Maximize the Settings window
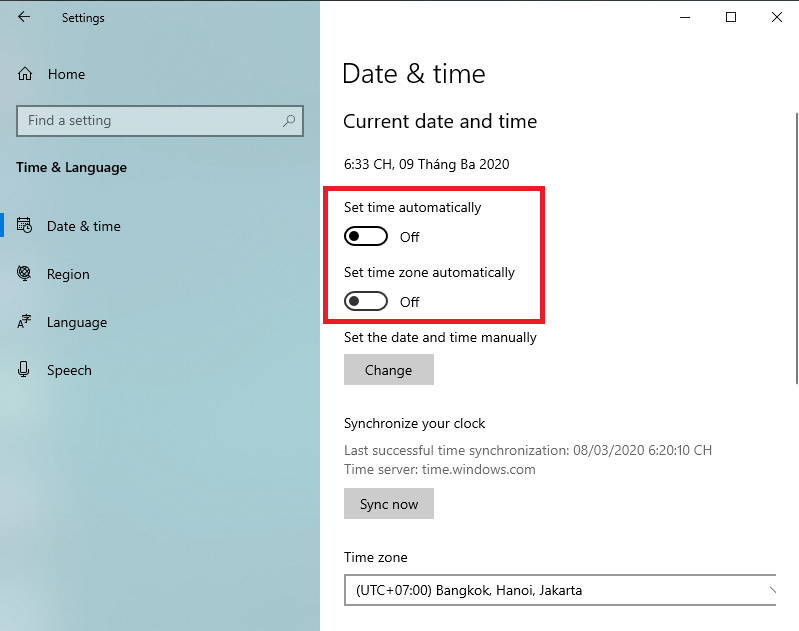This screenshot has height=631, width=799. [731, 17]
